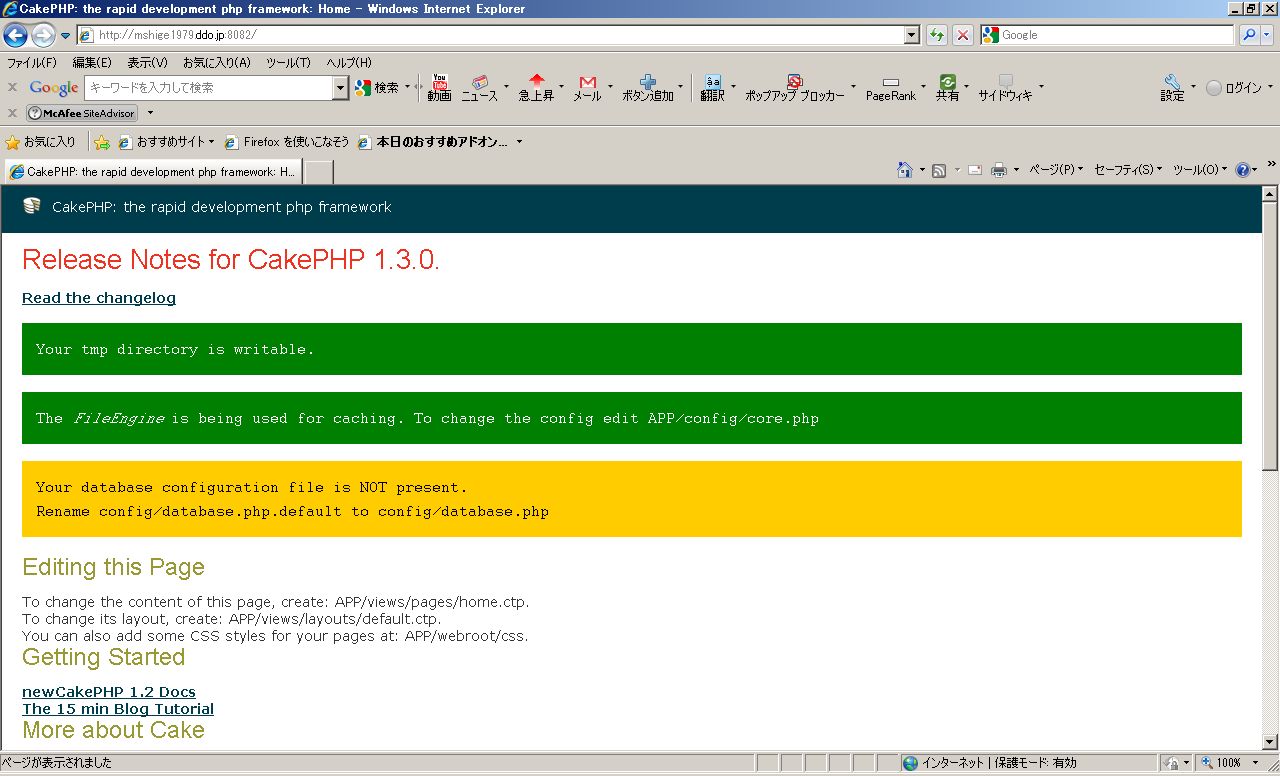Click the Release Notes for CakePHP 1.3.0 heading
The image size is (1280, 776).
point(231,260)
